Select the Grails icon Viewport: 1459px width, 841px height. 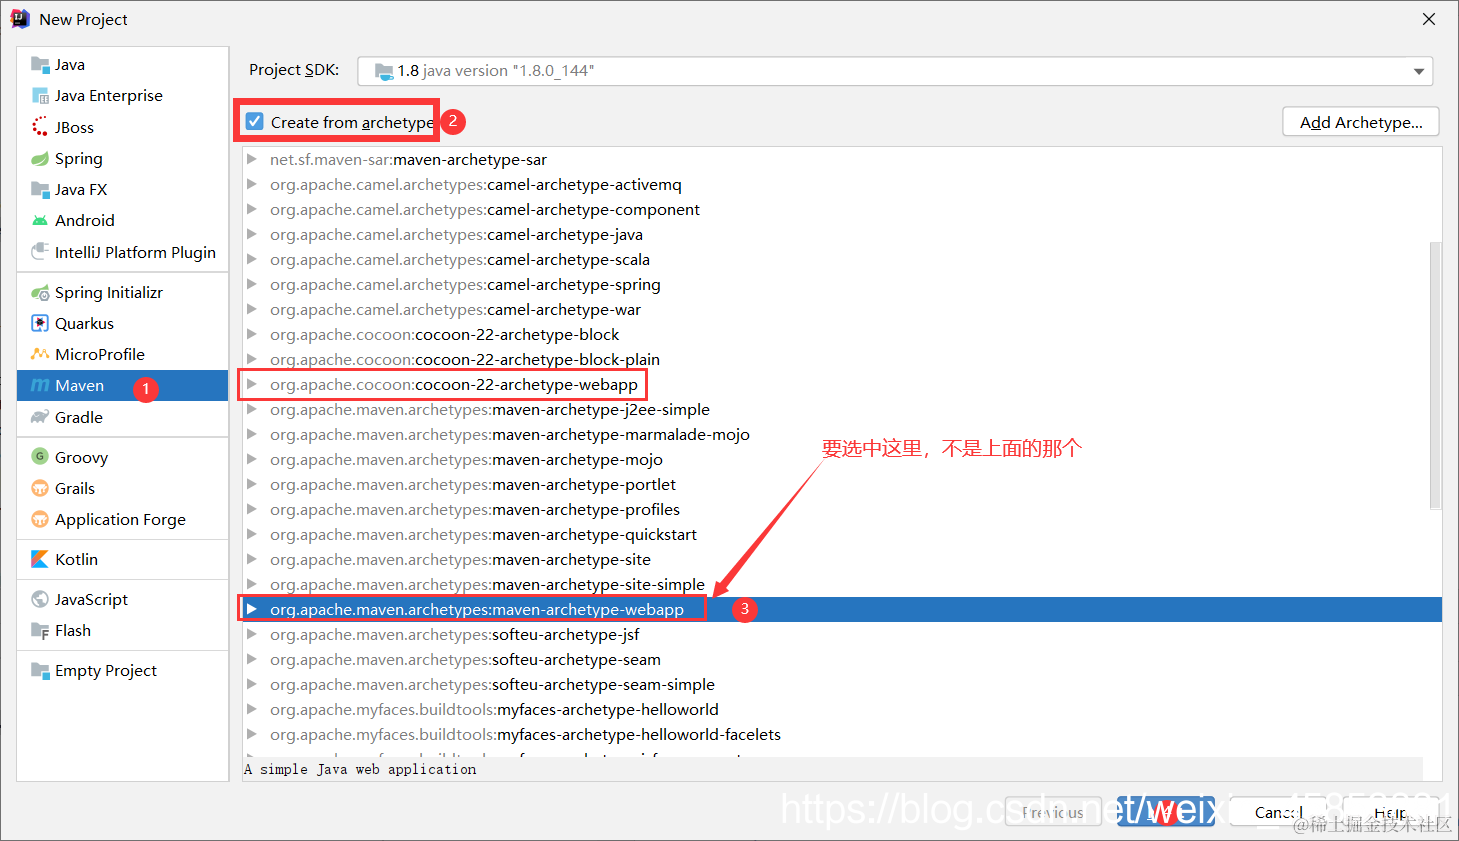40,488
